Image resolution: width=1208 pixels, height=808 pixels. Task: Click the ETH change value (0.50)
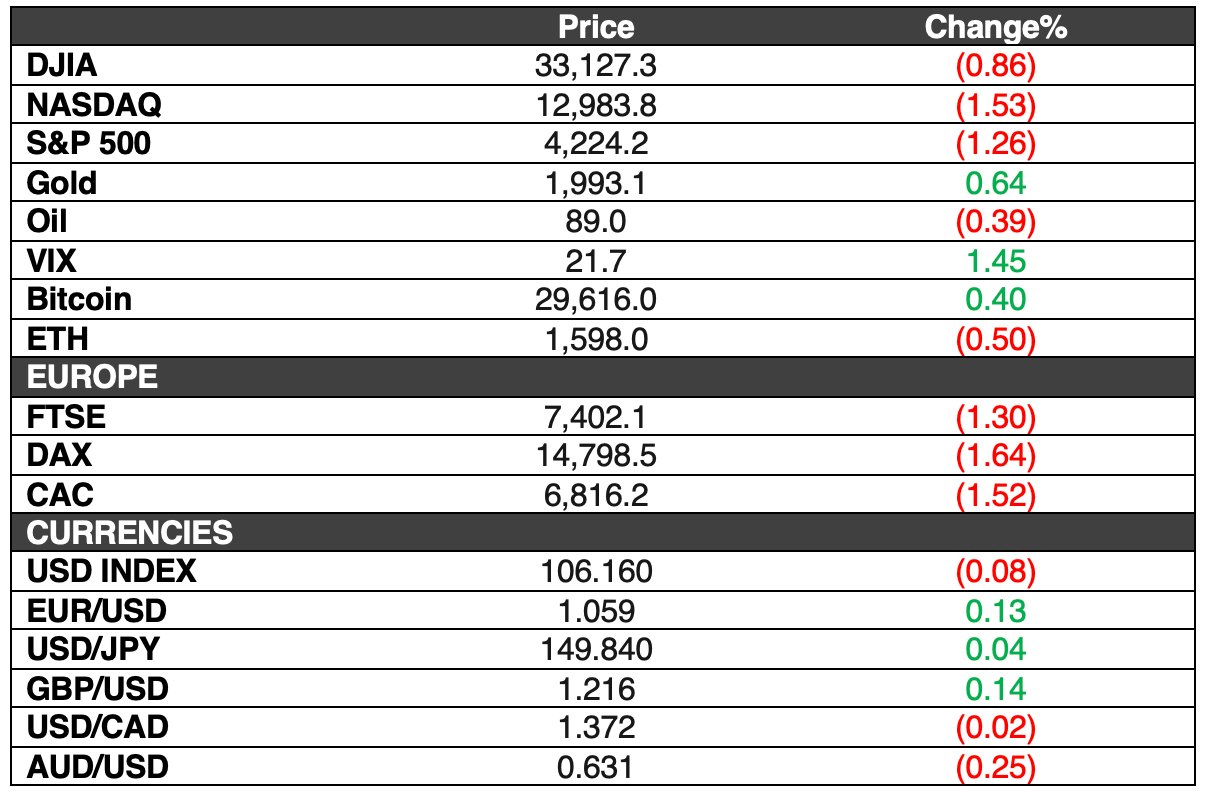[x=995, y=339]
